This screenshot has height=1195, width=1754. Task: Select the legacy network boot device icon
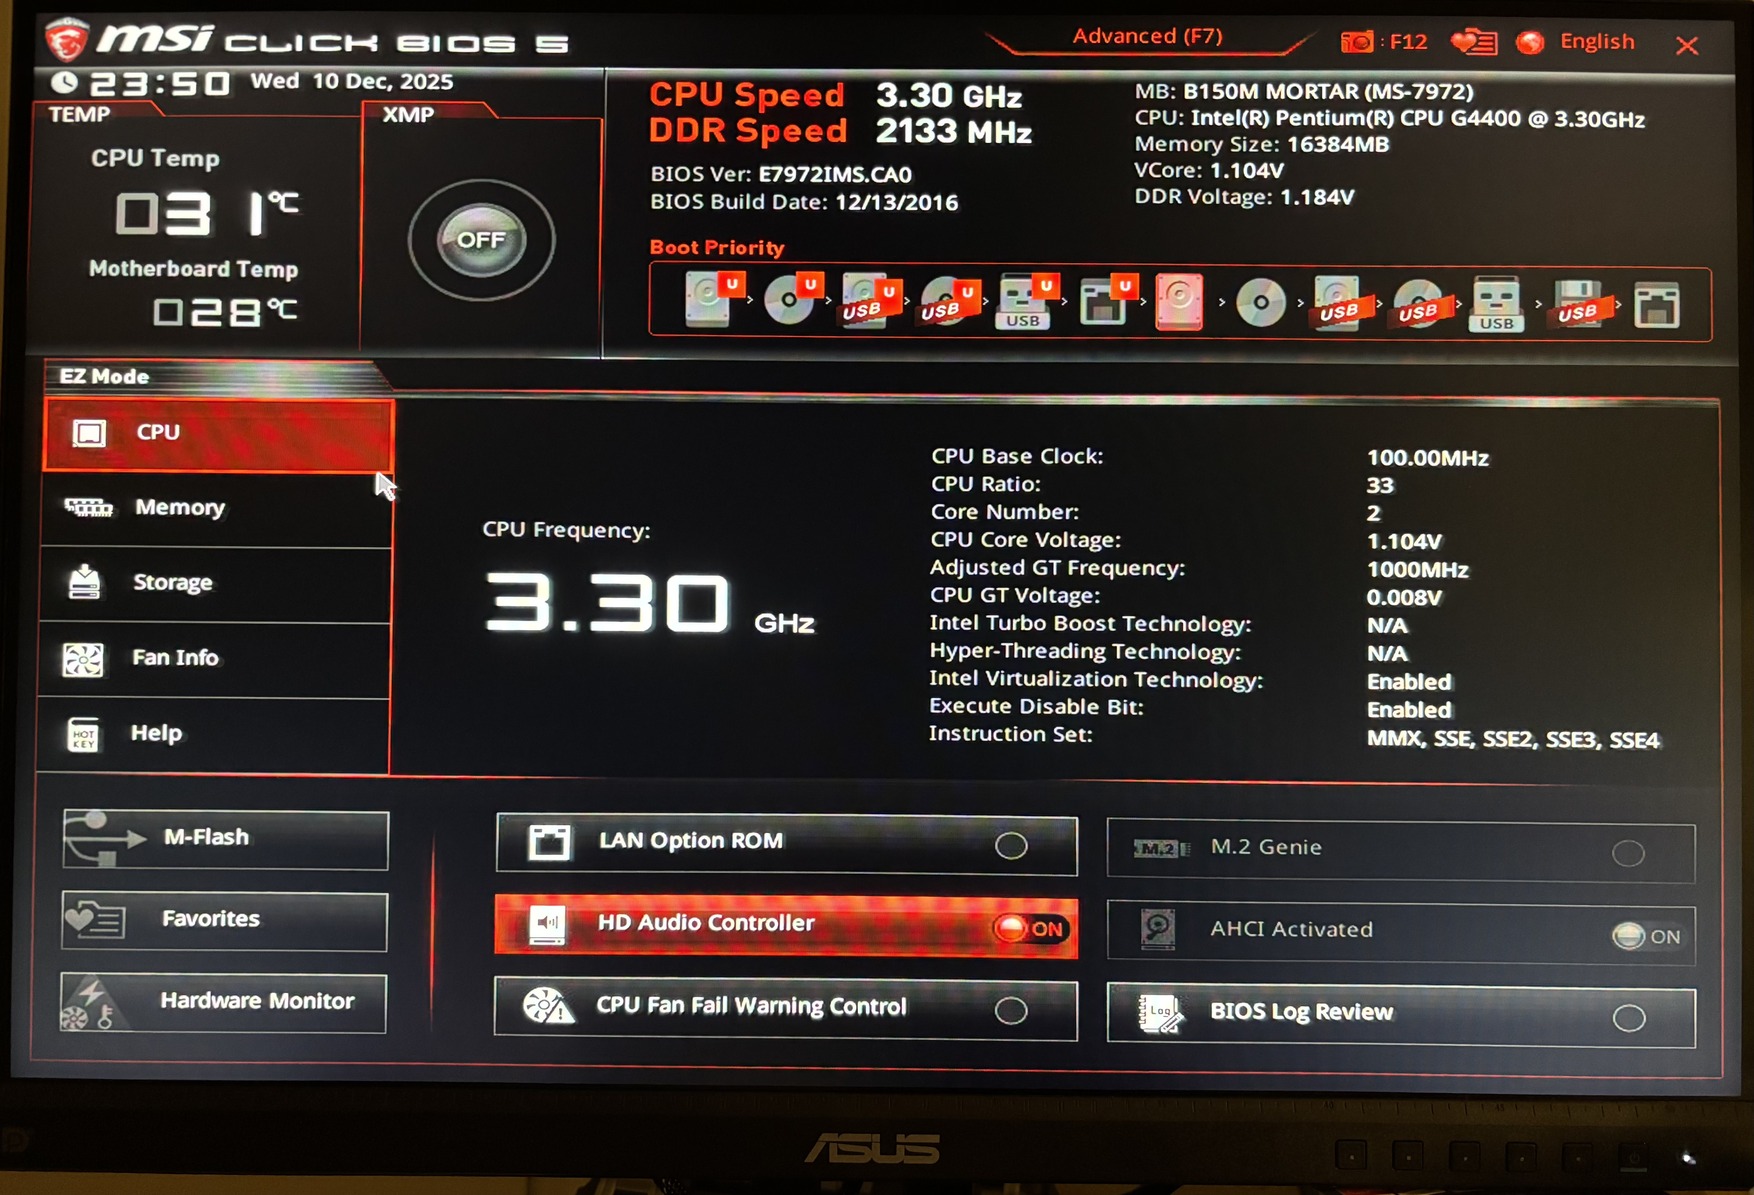(x=1656, y=305)
